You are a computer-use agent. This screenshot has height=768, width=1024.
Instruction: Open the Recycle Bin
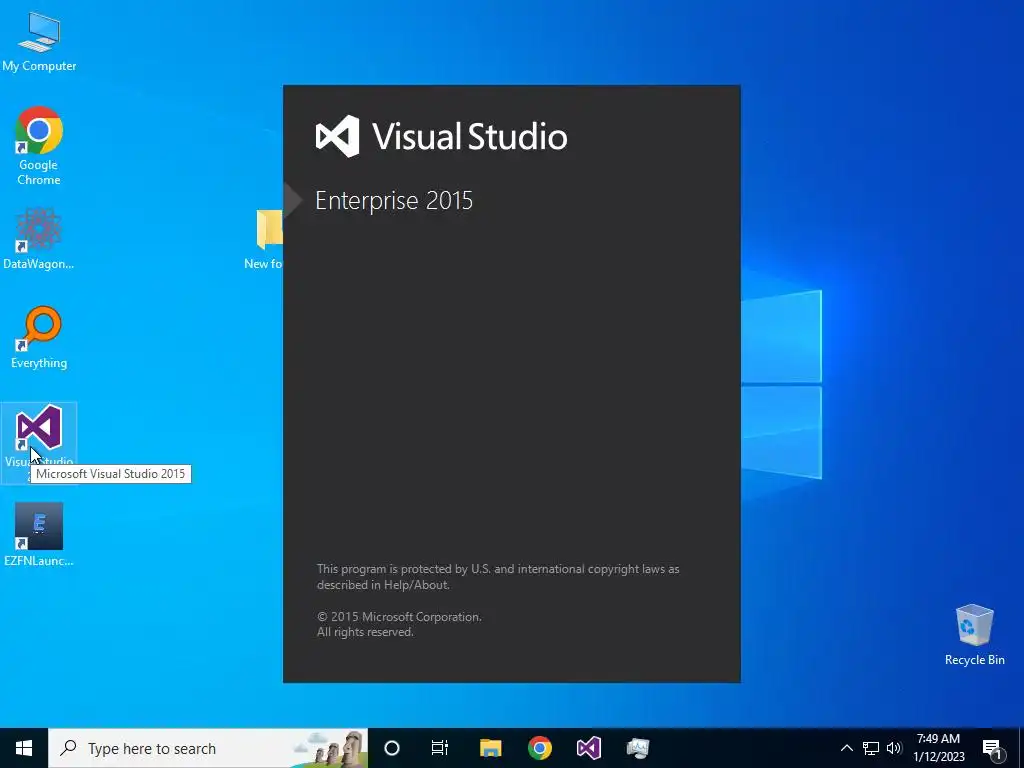[x=974, y=635]
